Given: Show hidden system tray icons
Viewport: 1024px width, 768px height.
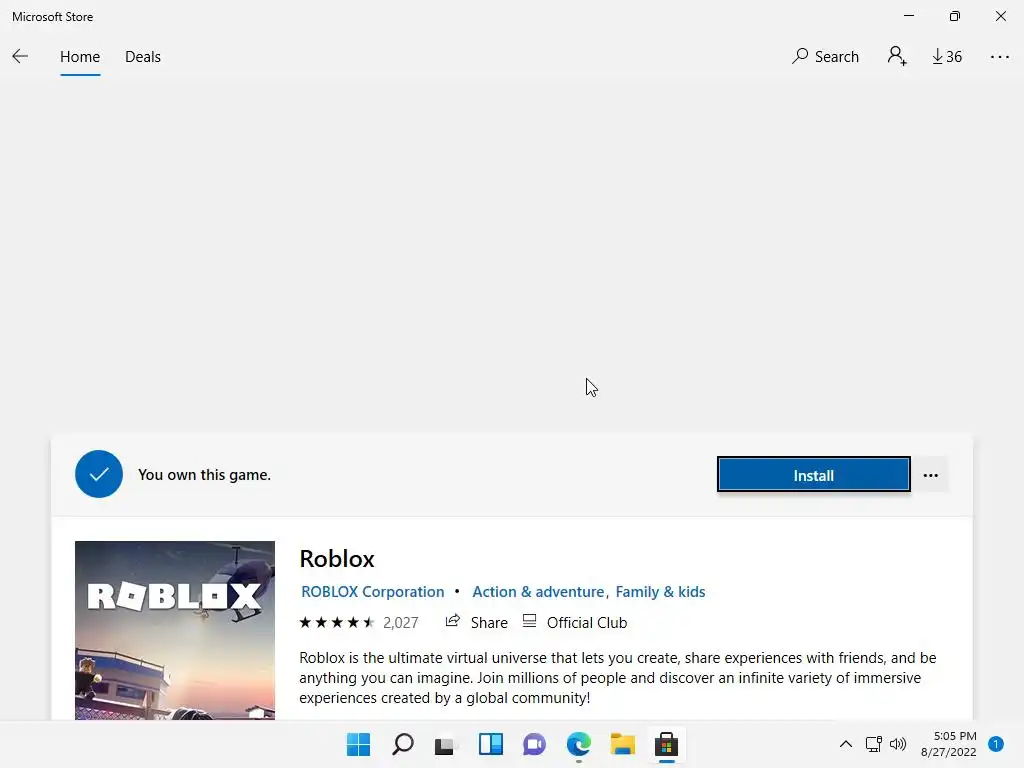Looking at the screenshot, I should [x=845, y=744].
